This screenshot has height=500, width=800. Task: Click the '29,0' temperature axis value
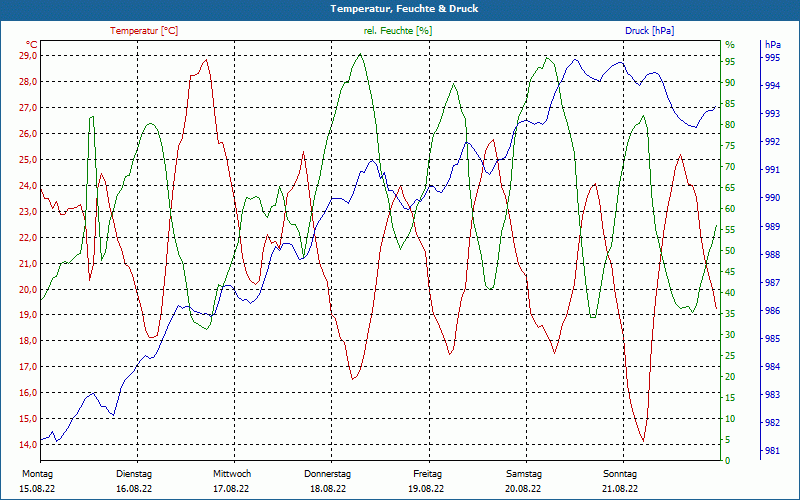pos(27,56)
